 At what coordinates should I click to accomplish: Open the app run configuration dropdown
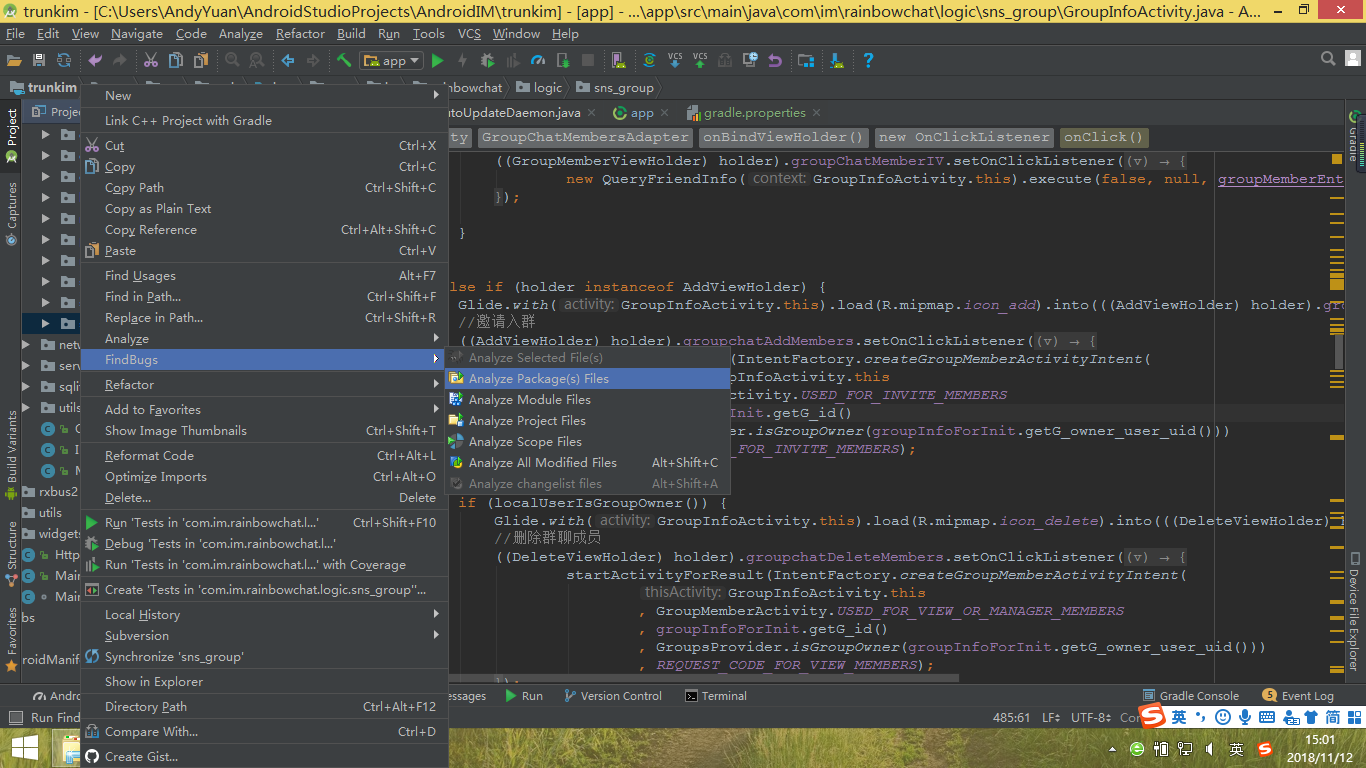(392, 60)
